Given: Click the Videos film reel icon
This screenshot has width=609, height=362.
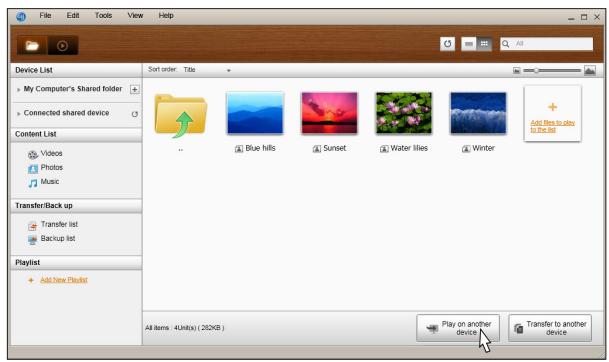Looking at the screenshot, I should click(x=33, y=155).
